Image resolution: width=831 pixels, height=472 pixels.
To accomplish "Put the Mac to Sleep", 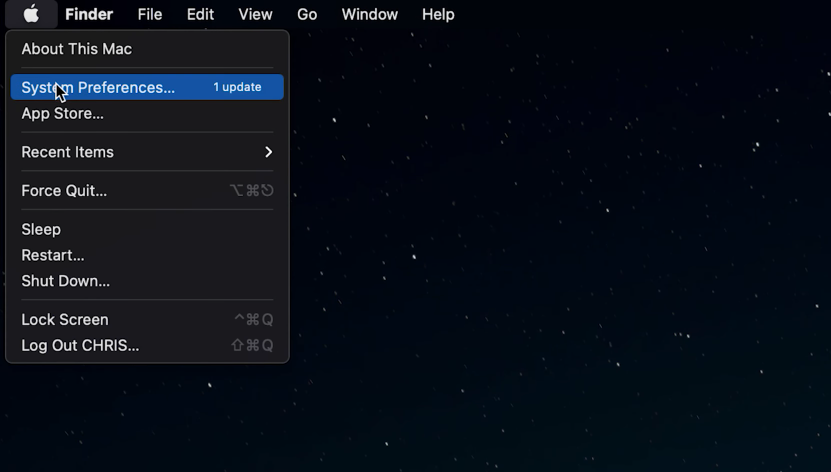I will pyautogui.click(x=41, y=229).
